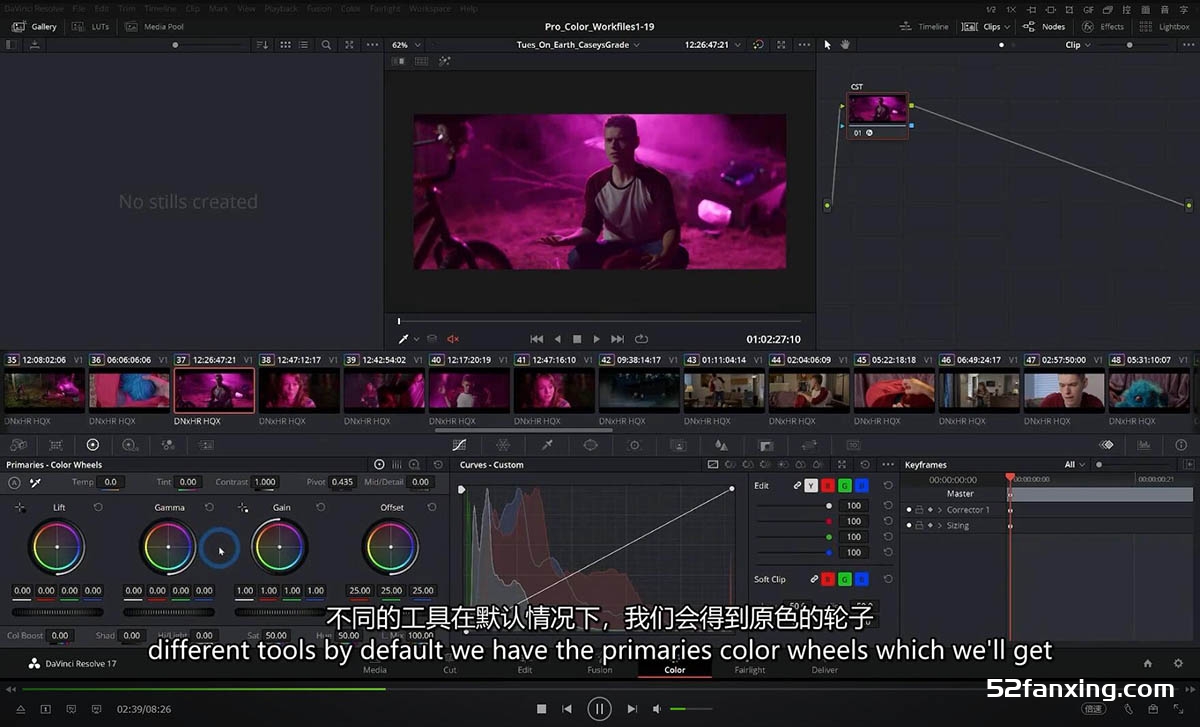Toggle the green curve channel in Edit row
This screenshot has width=1200, height=727.
tap(845, 486)
